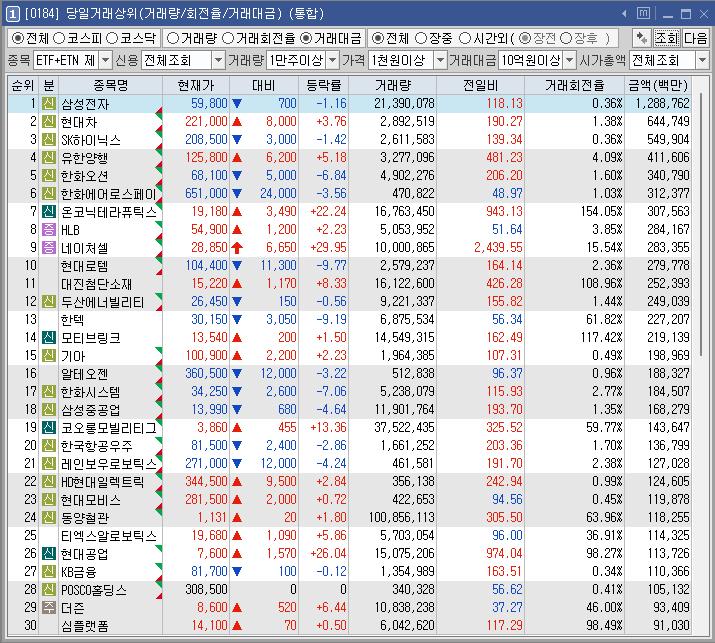The height and width of the screenshot is (643, 715).
Task: Click the 거래량 column header
Action: pyautogui.click(x=393, y=85)
